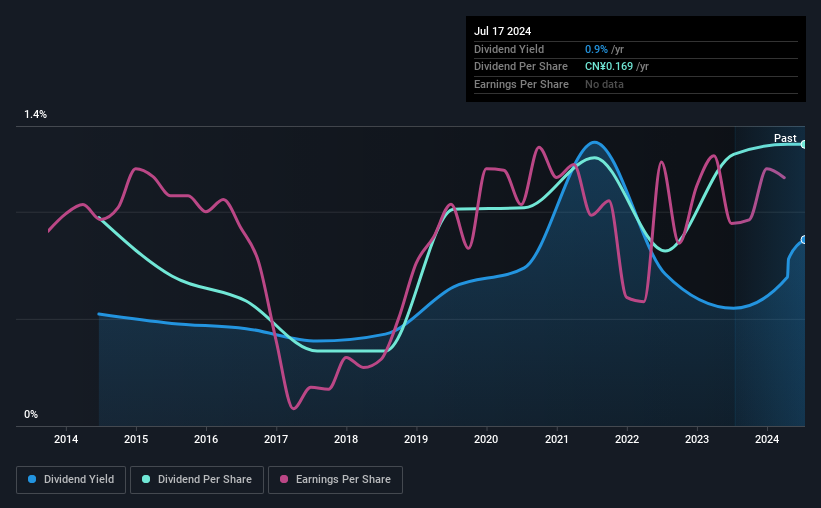Click the 2014 x-axis label
Viewport: 821px width, 508px height.
(x=66, y=439)
